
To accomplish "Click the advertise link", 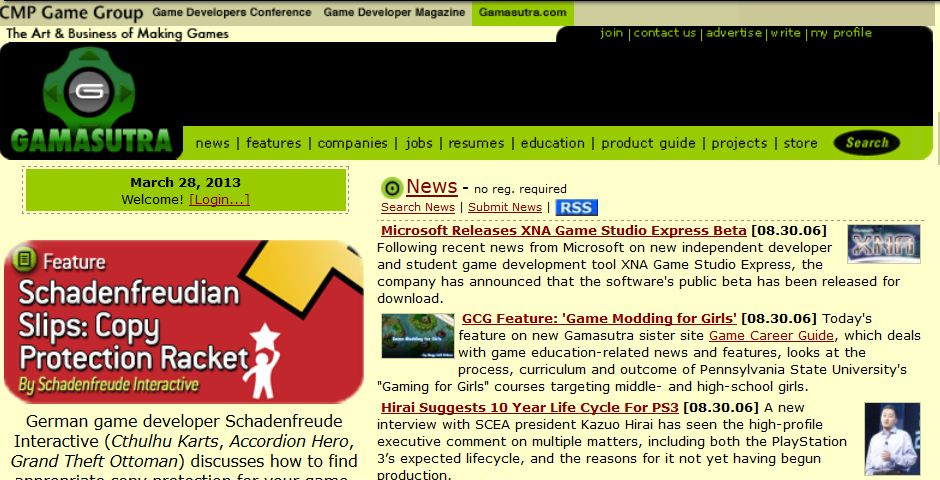I will point(734,33).
